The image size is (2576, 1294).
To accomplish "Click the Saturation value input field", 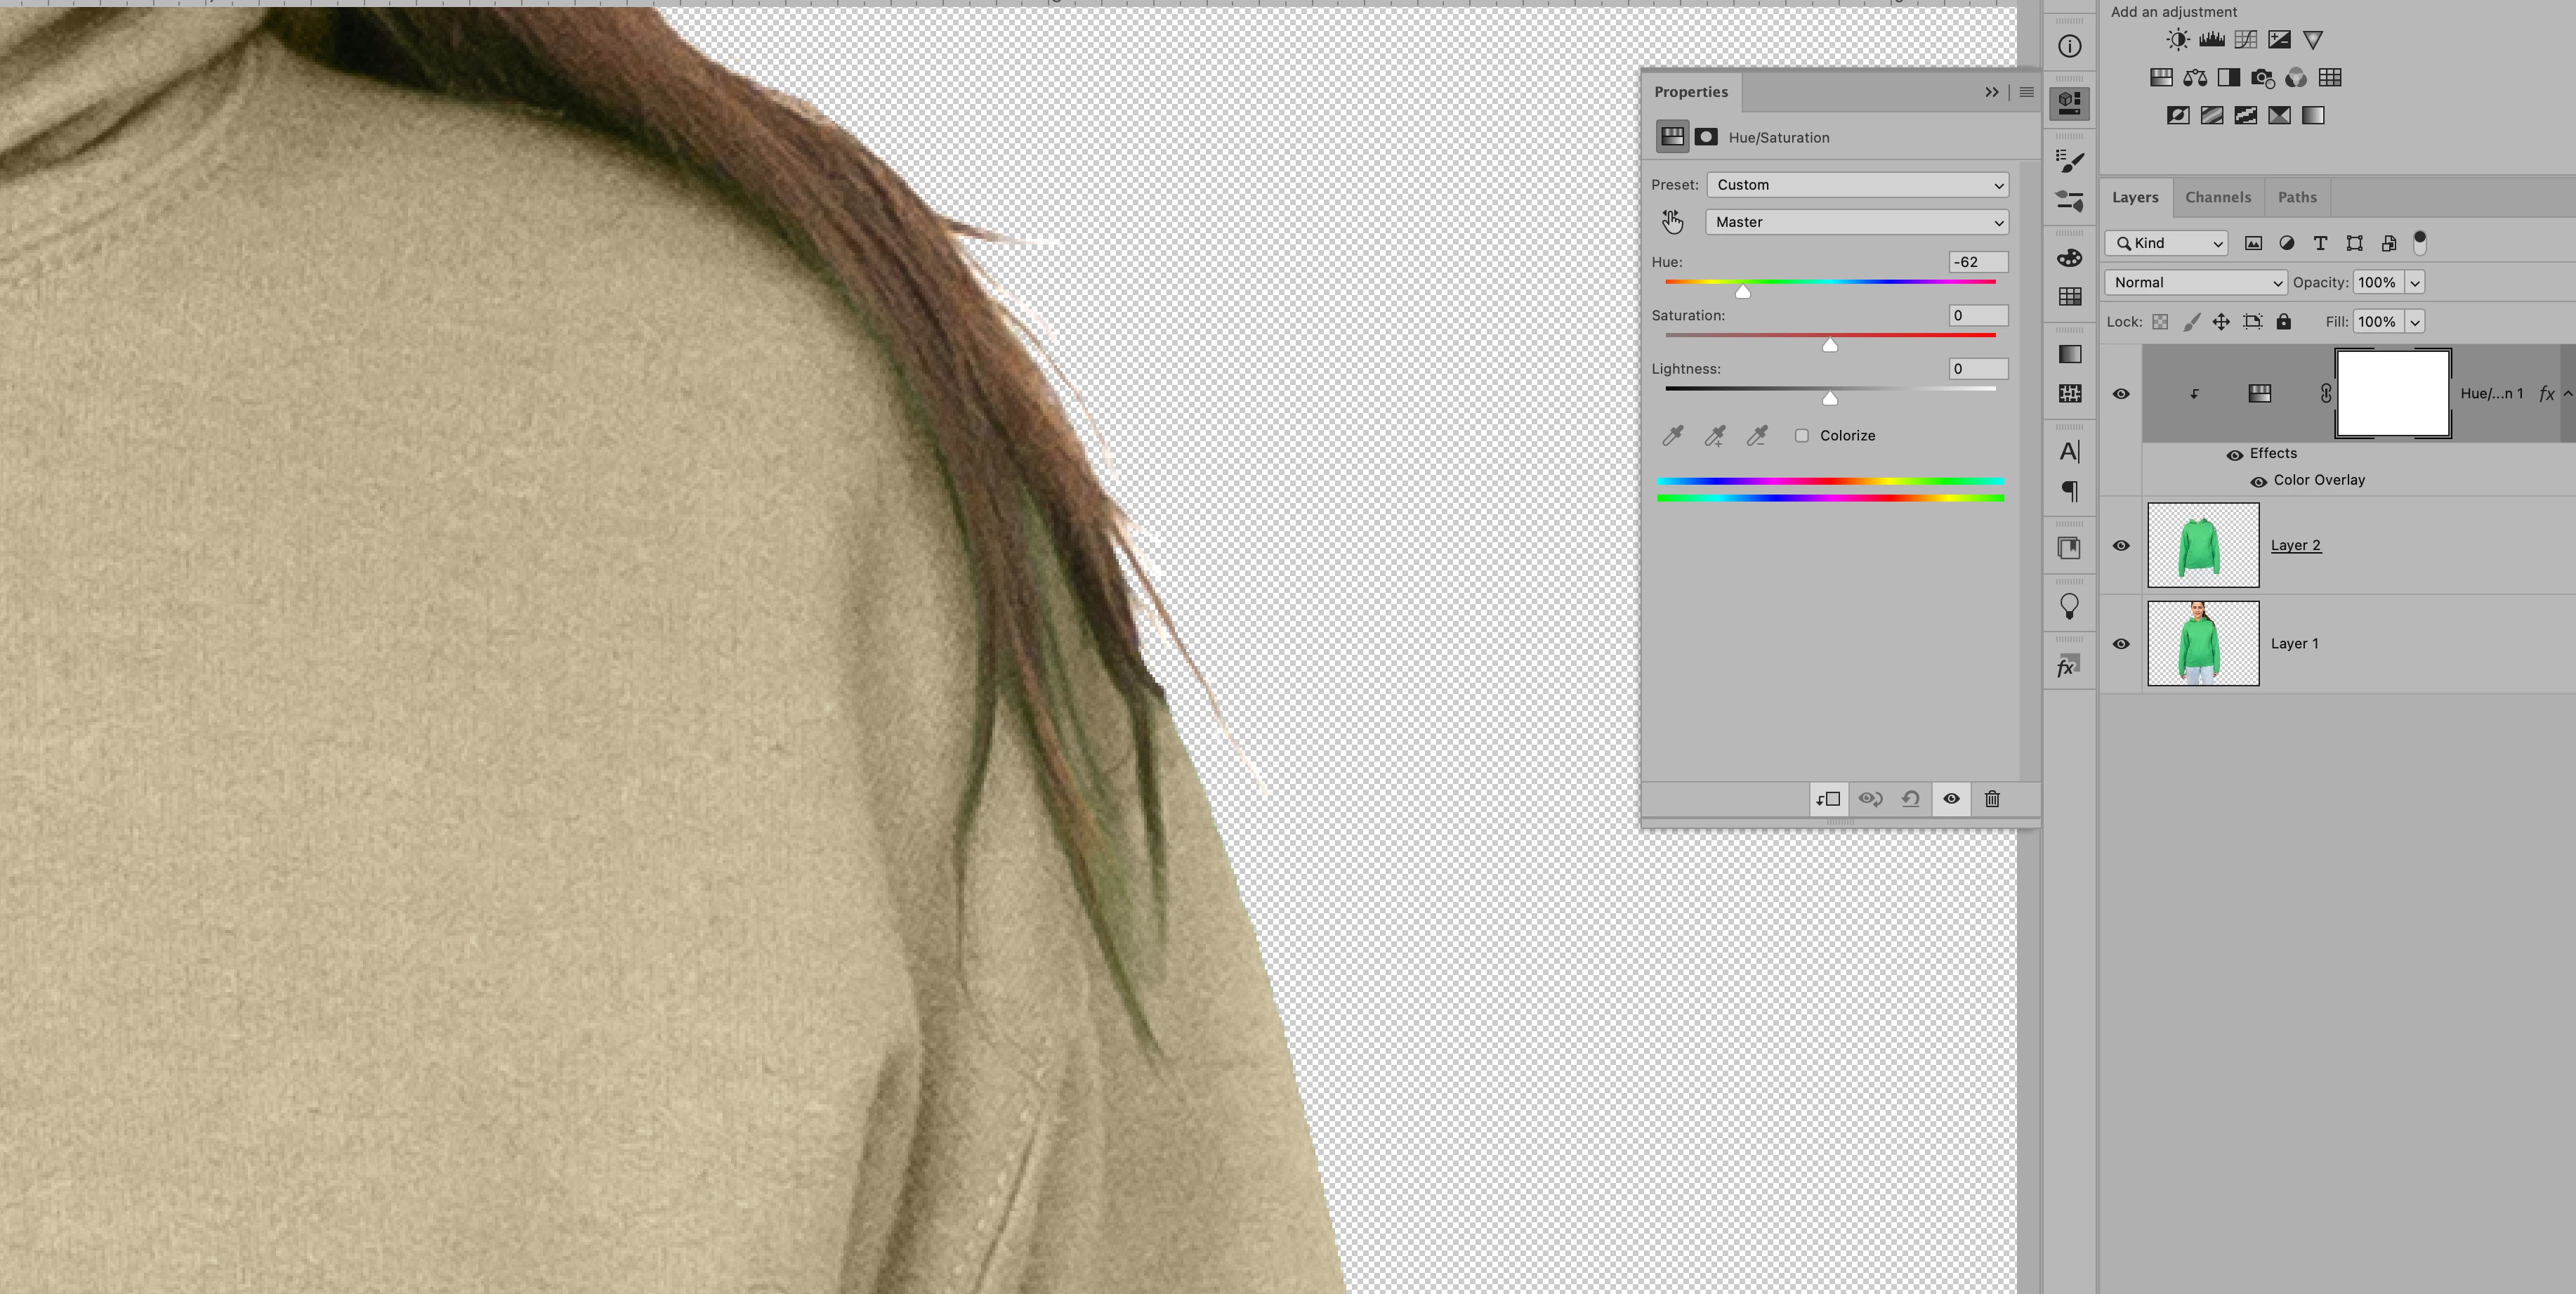I will click(1977, 316).
